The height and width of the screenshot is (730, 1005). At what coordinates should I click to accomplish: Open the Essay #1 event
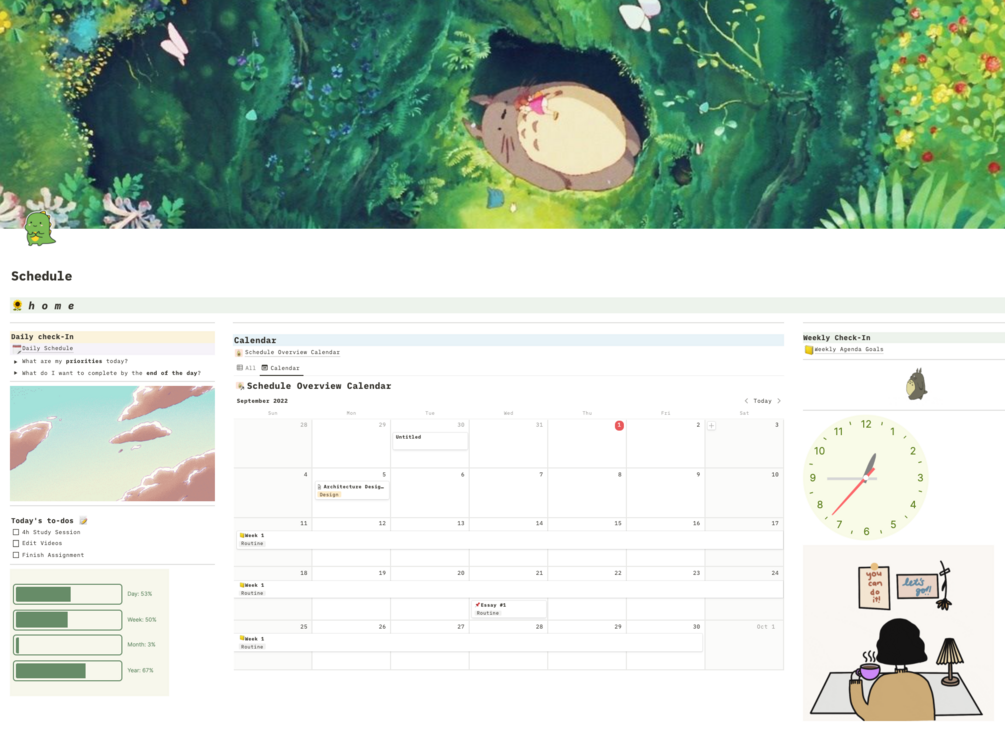point(509,608)
